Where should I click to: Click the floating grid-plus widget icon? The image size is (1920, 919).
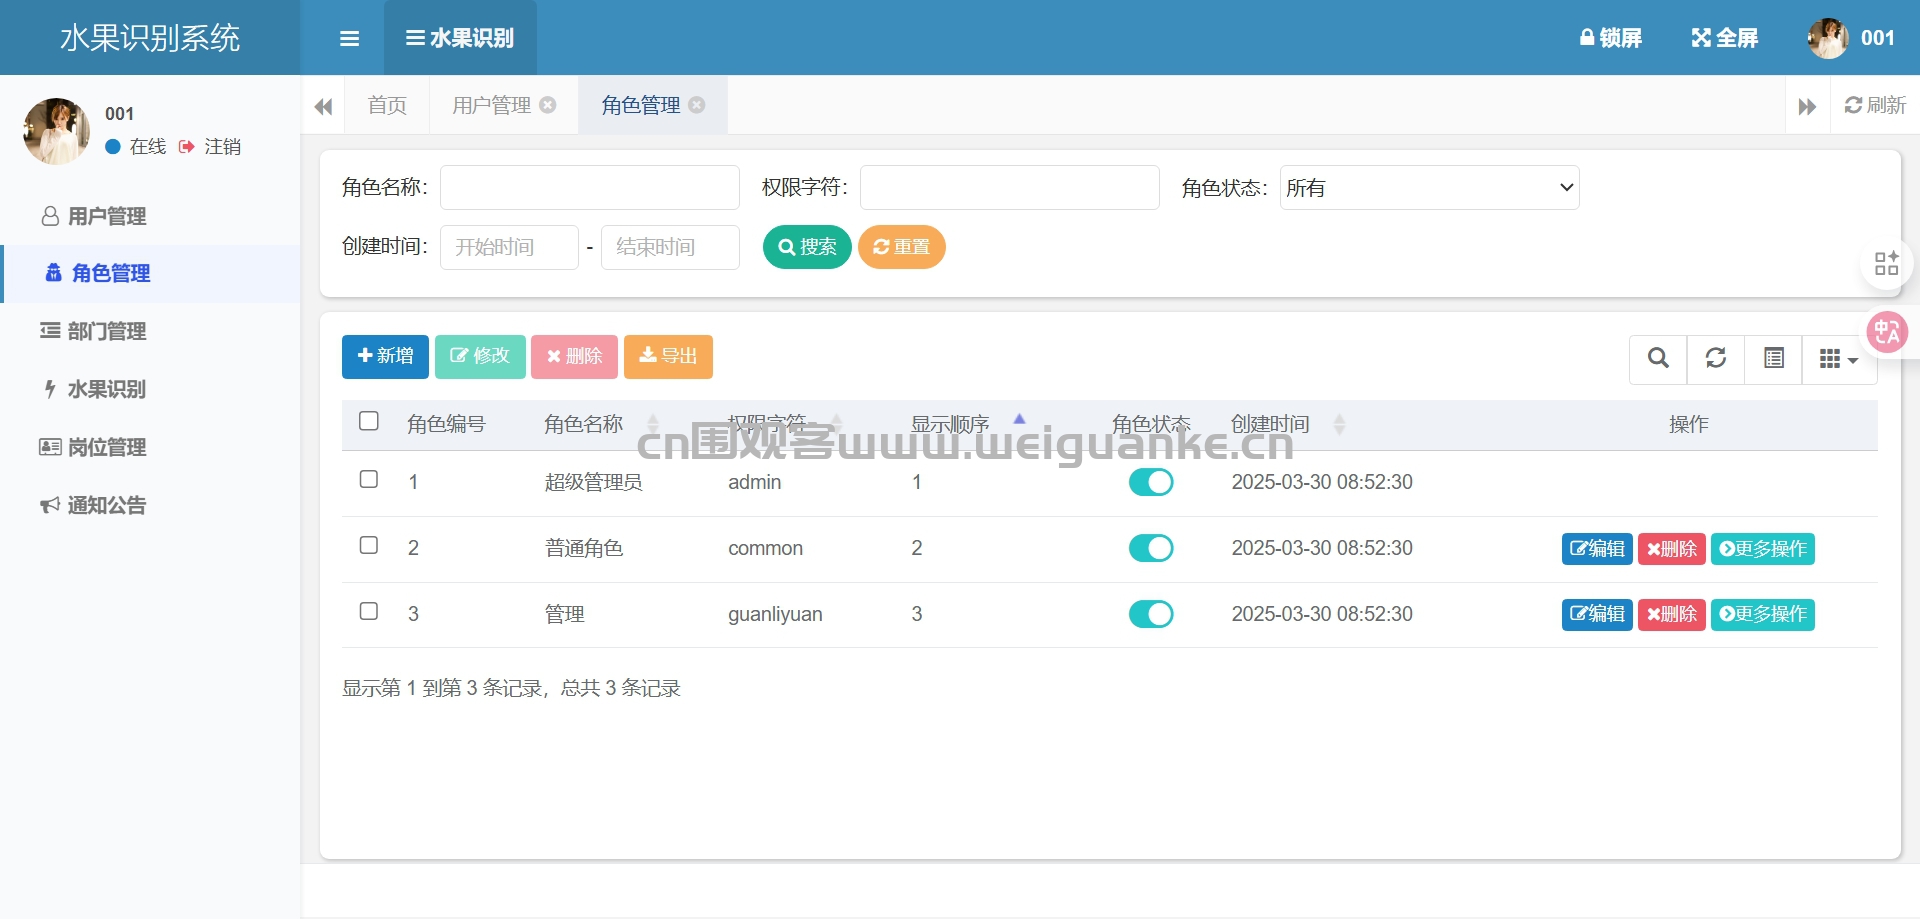(1886, 264)
